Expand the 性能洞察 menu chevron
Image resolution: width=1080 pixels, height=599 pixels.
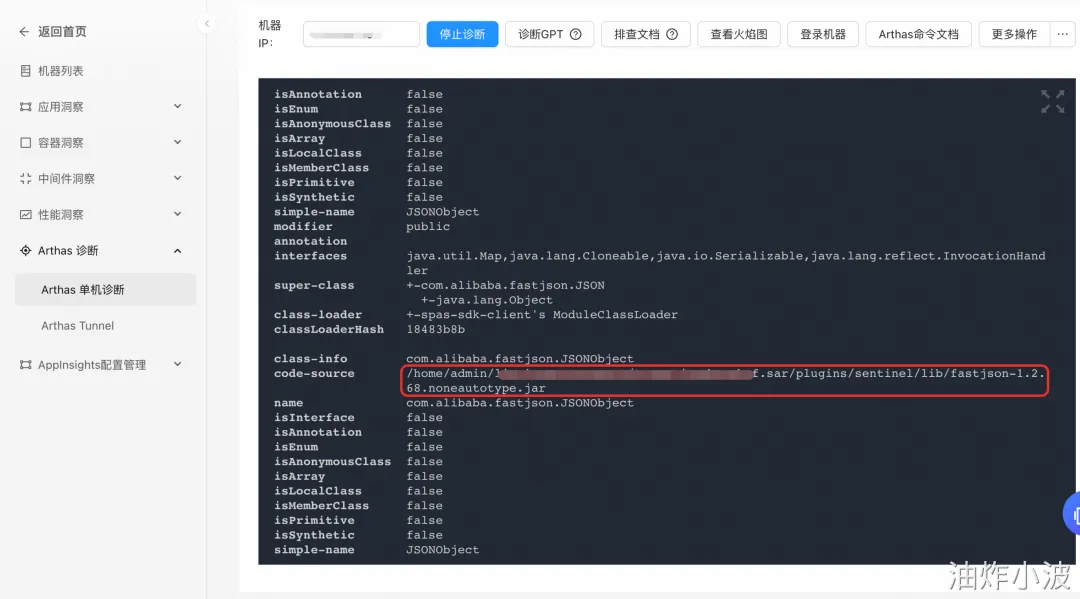pyautogui.click(x=178, y=214)
